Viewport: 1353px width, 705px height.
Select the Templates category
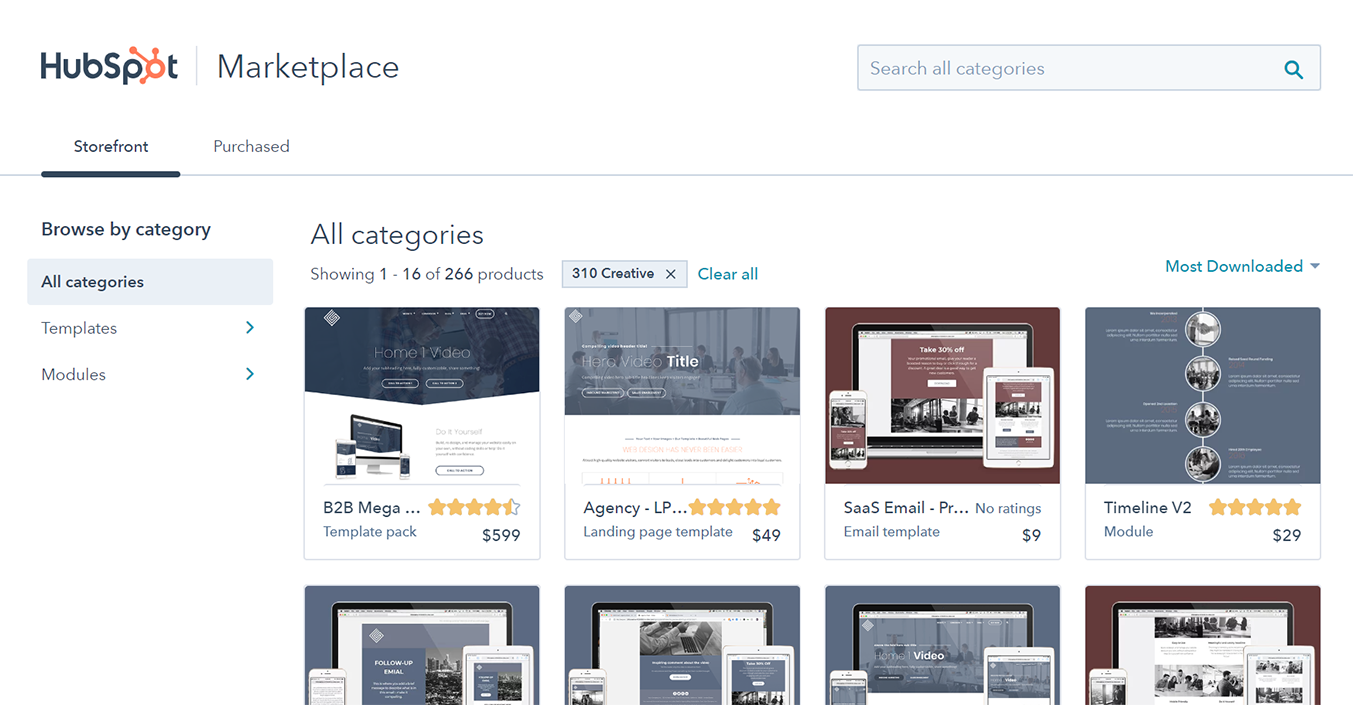[x=79, y=328]
